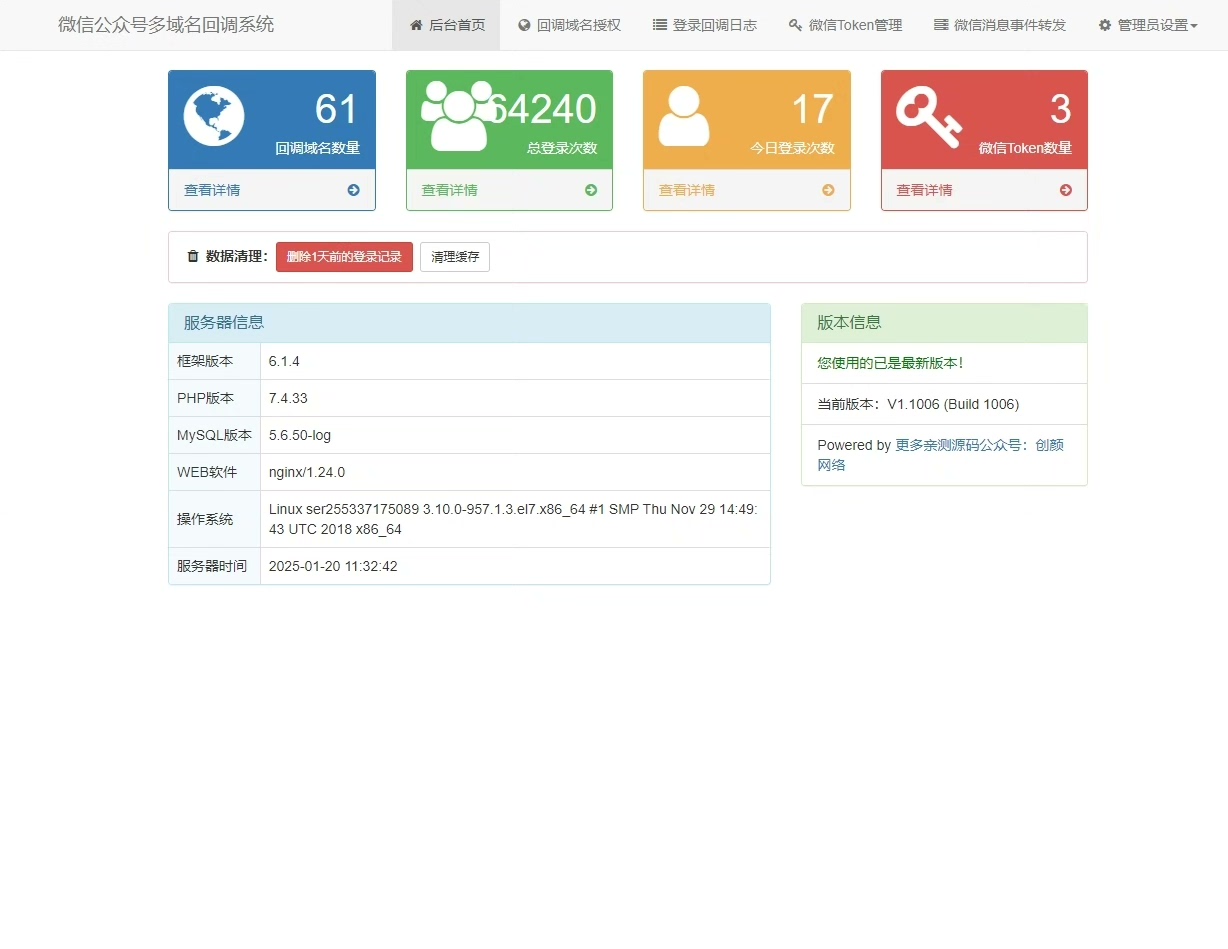
Task: Open 查看详情 under 微信Token数量
Action: 925,190
